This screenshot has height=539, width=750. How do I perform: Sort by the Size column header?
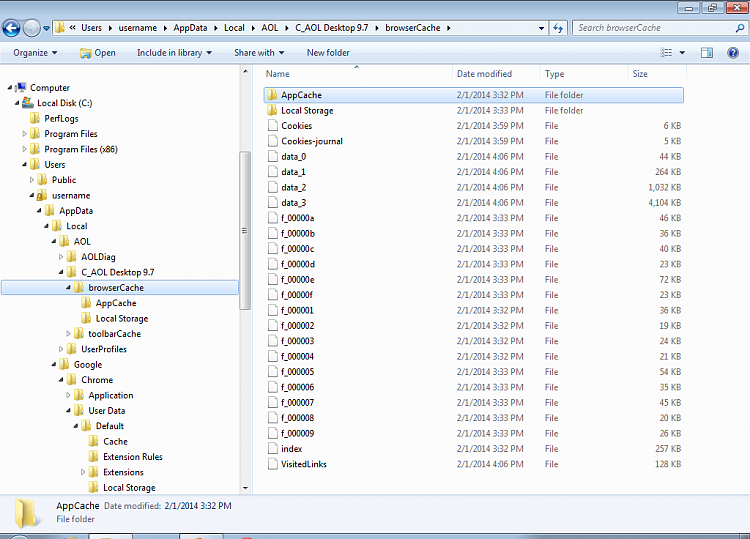tap(657, 74)
